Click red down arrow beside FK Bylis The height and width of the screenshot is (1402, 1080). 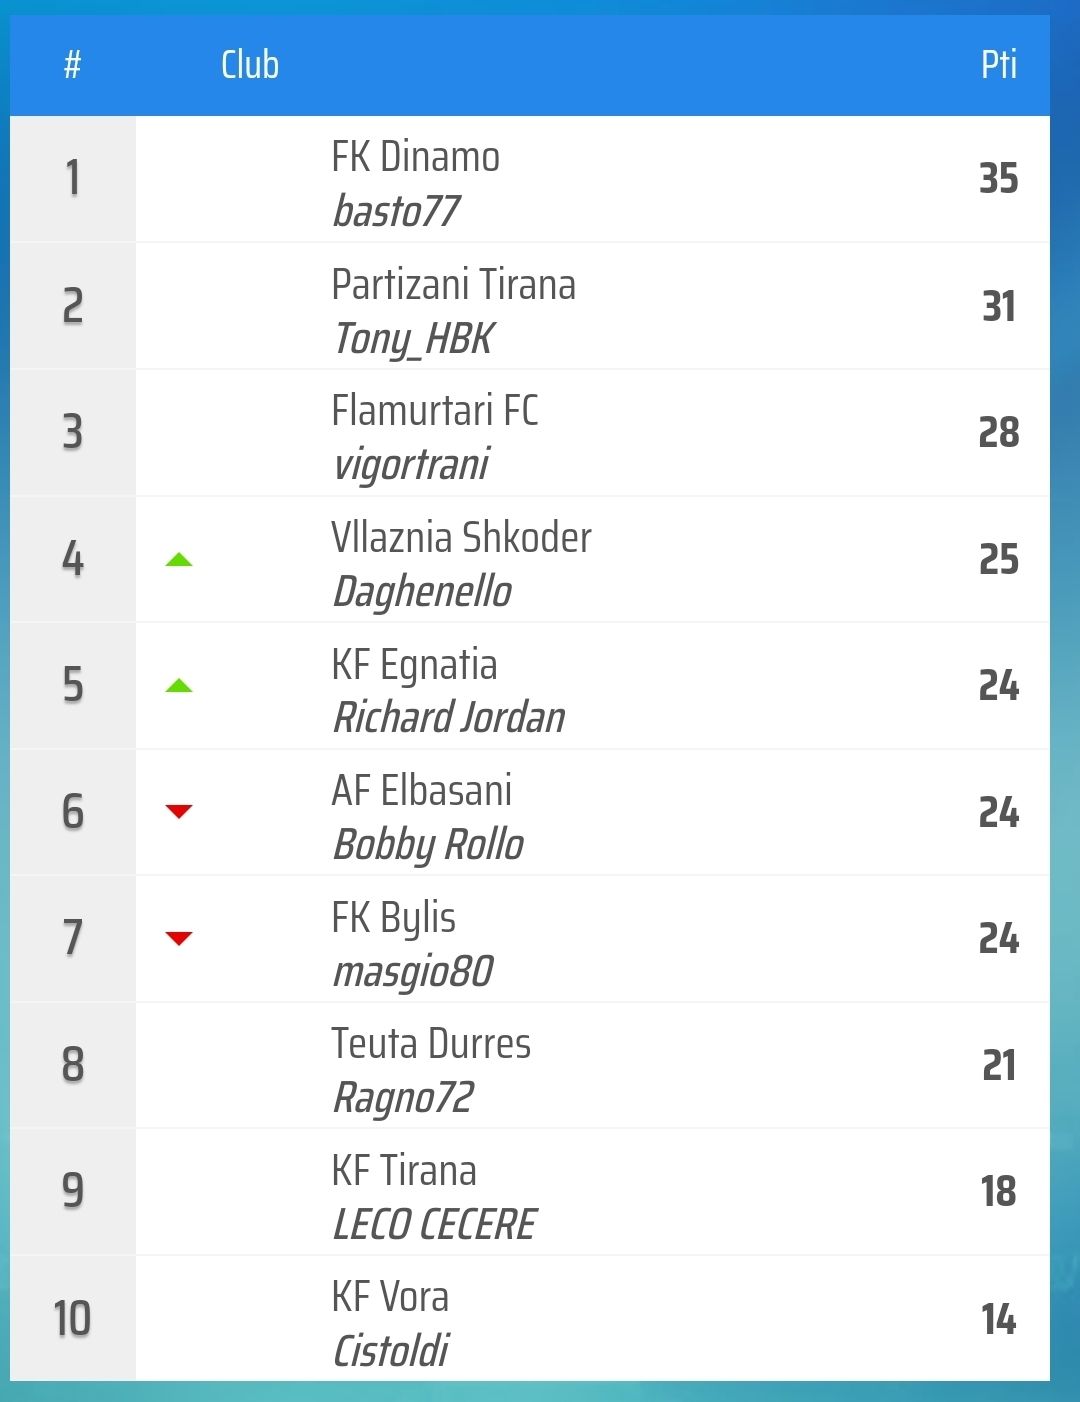pyautogui.click(x=179, y=938)
